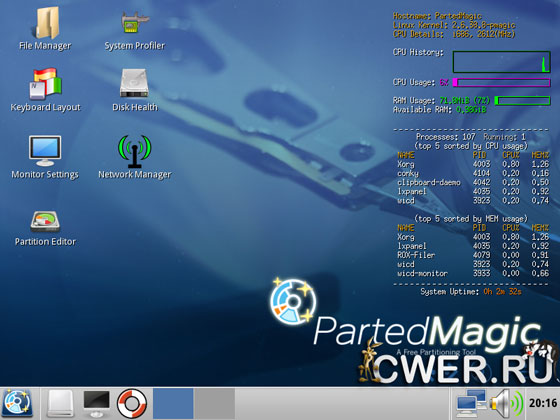Click the Network Manager label text

pyautogui.click(x=135, y=174)
